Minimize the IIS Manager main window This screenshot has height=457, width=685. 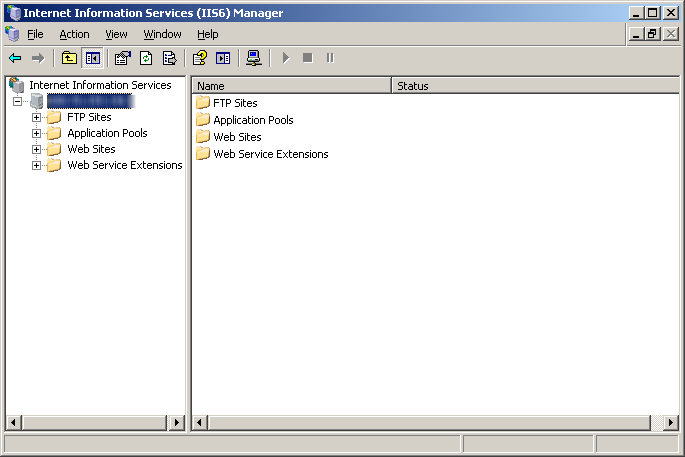(x=637, y=13)
